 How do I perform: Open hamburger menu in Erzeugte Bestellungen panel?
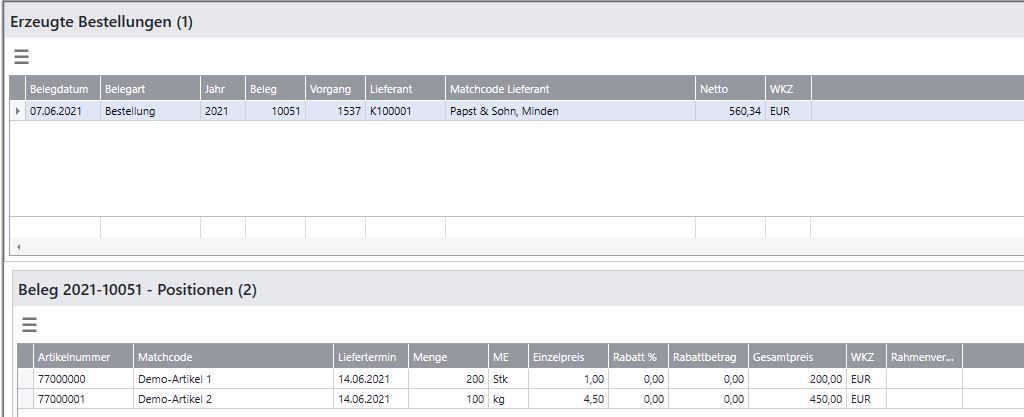(21, 57)
